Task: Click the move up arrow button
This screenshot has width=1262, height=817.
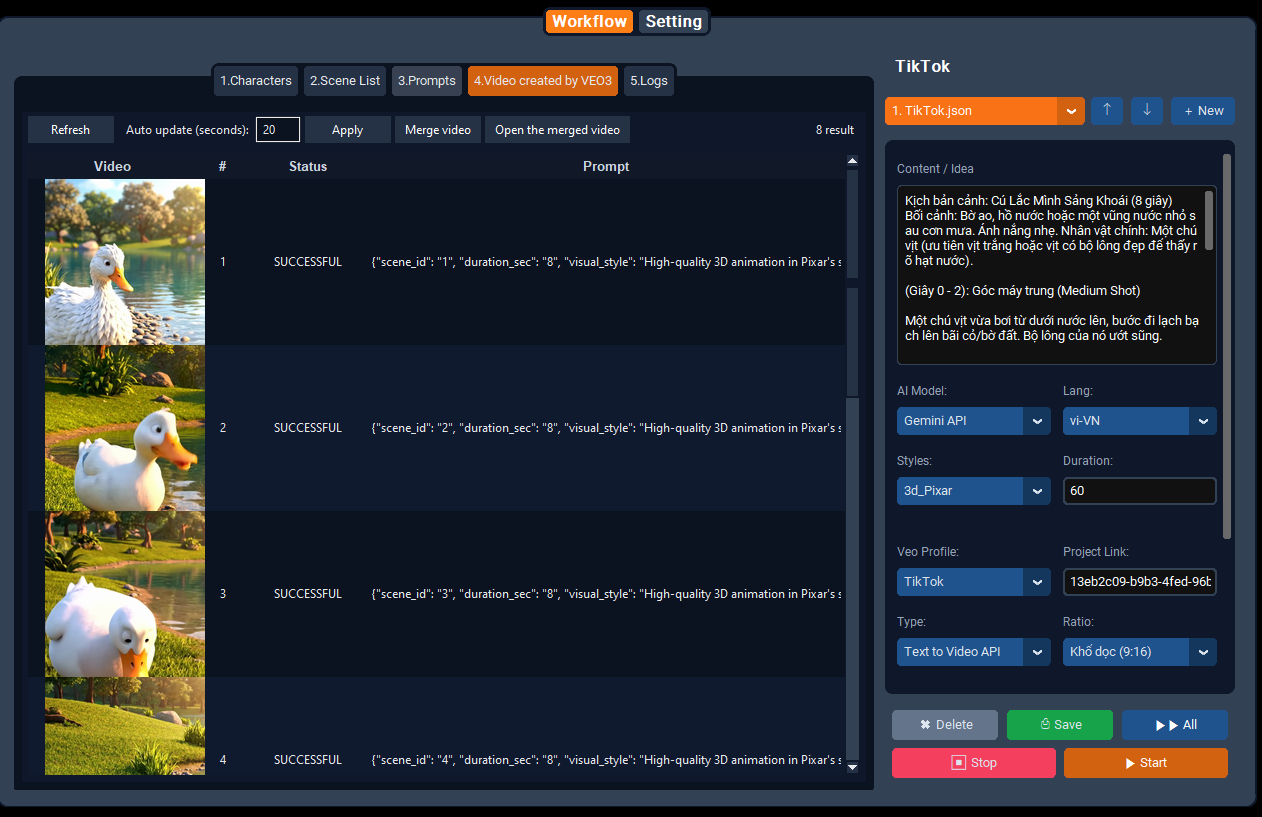Action: click(1107, 111)
